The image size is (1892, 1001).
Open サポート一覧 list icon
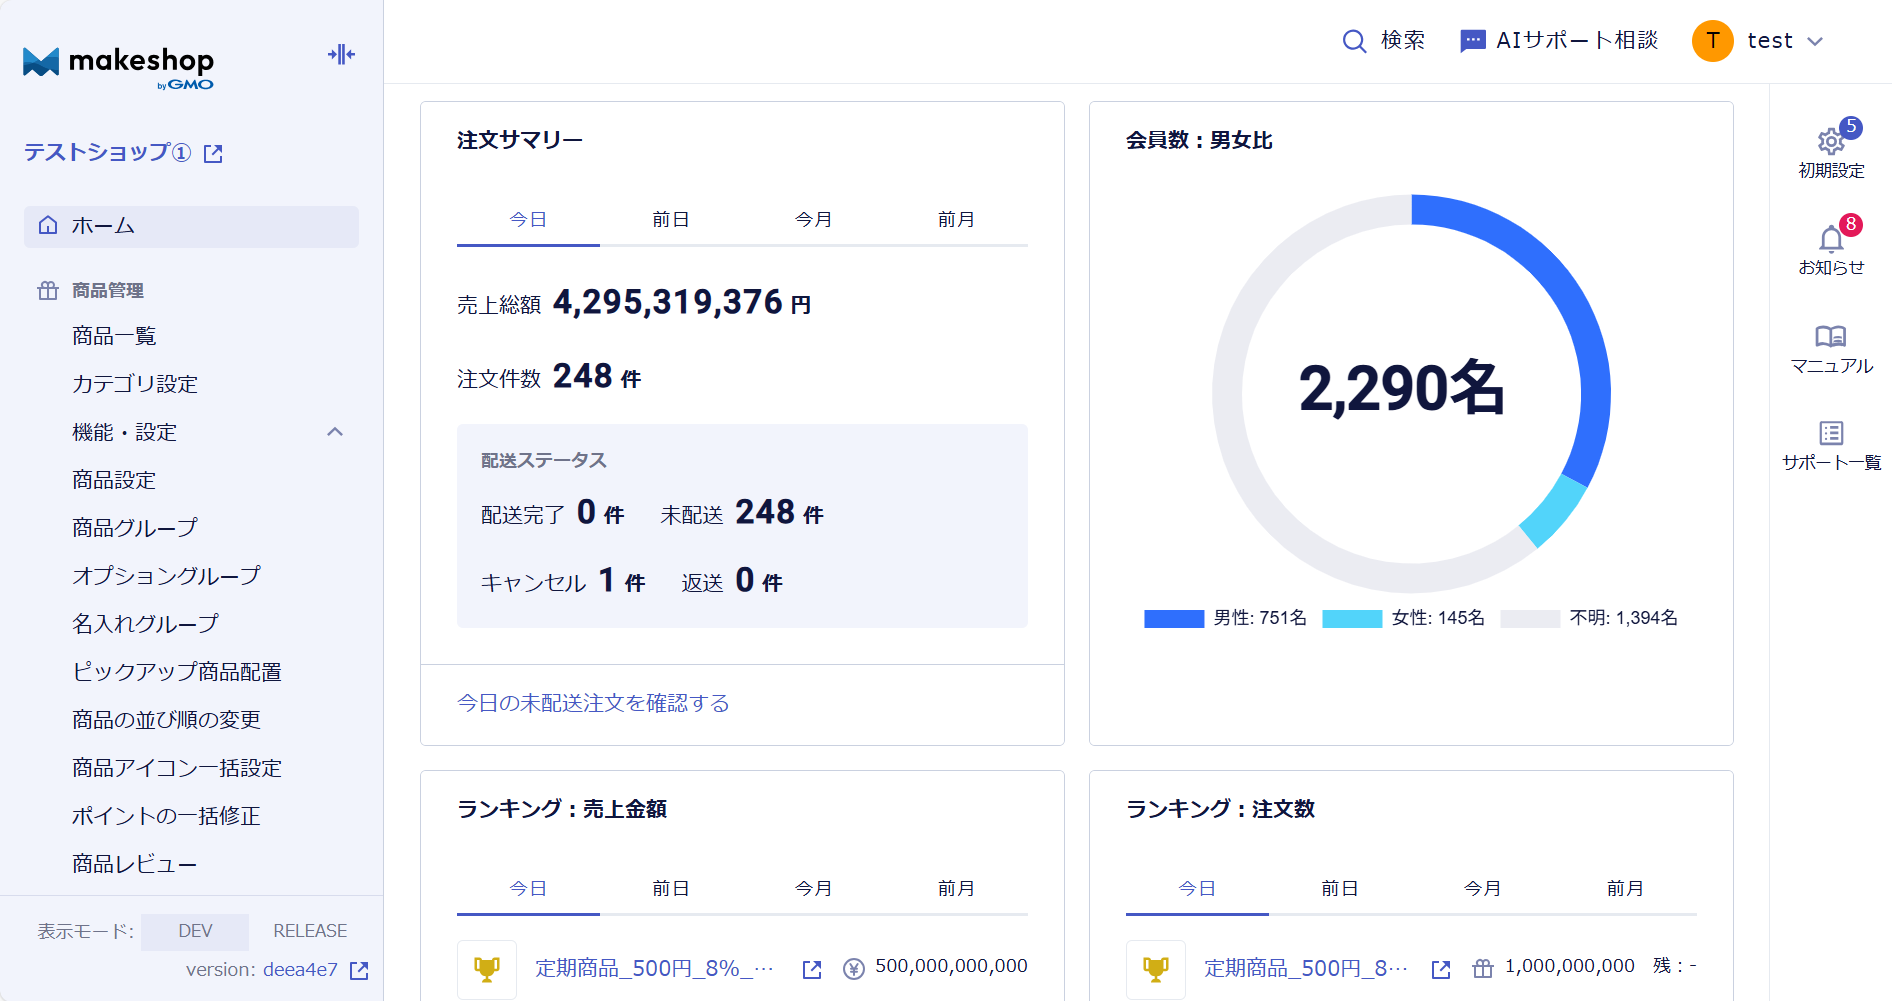pos(1830,433)
